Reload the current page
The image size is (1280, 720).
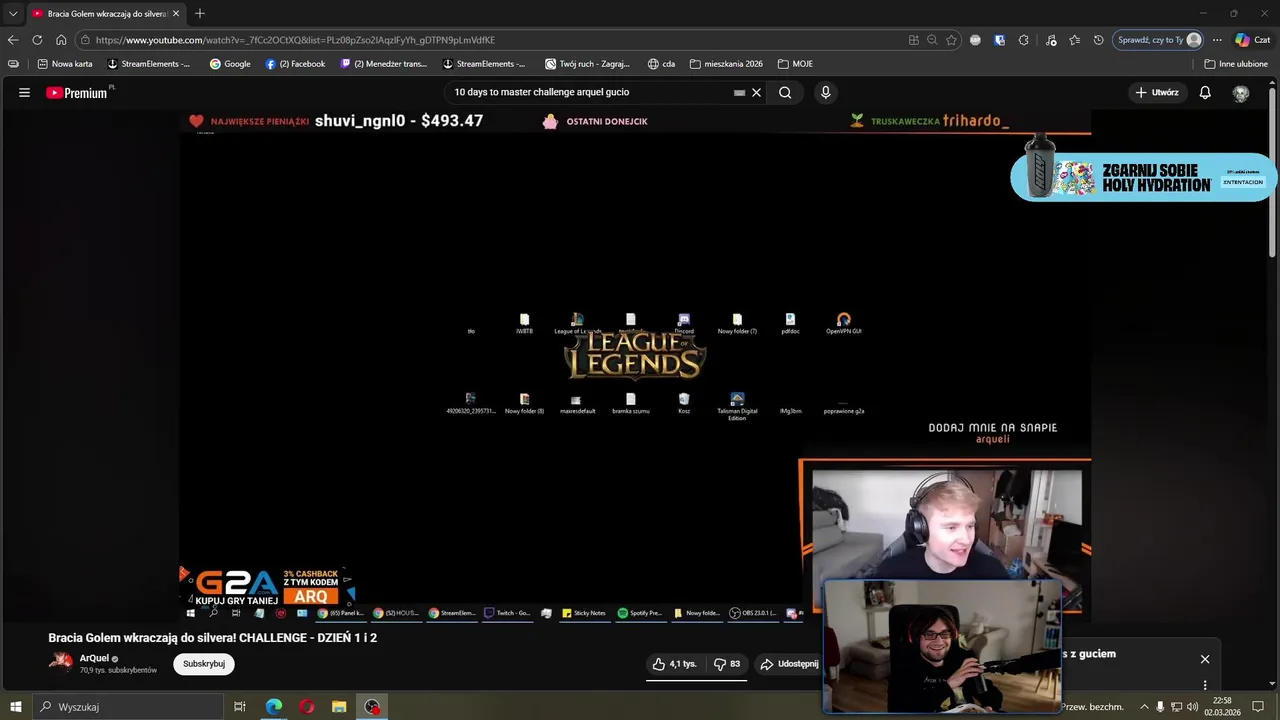coord(37,40)
